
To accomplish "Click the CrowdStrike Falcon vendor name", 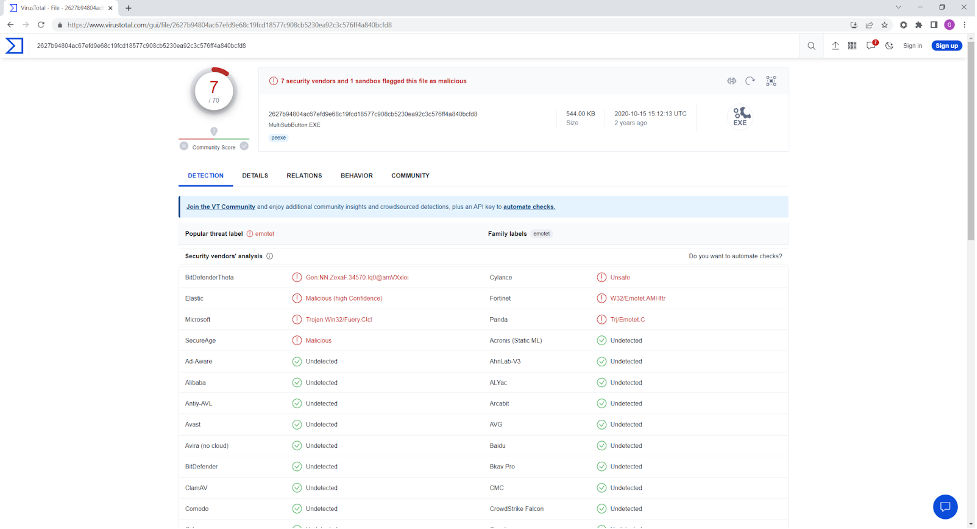I will (517, 509).
